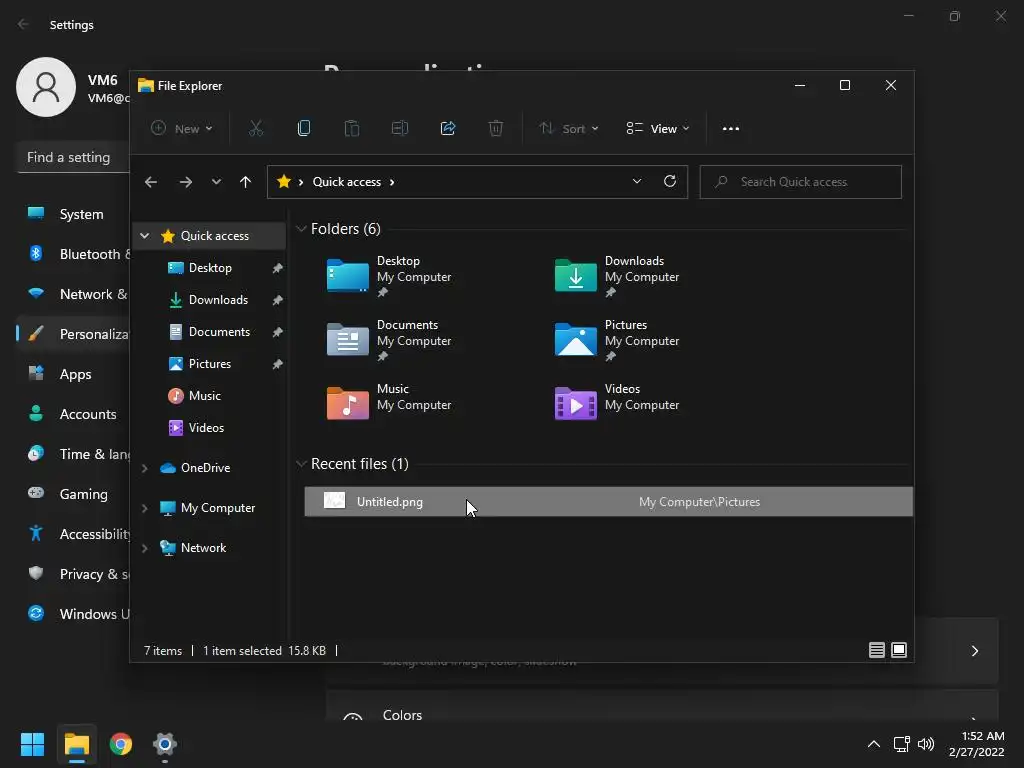The height and width of the screenshot is (768, 1024).
Task: Click the Paste clipboard icon
Action: pos(351,128)
